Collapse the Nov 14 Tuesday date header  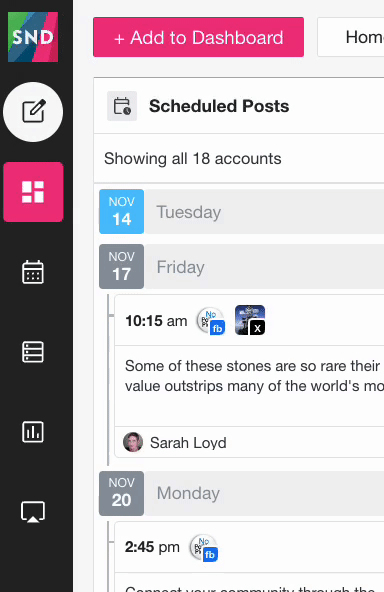pos(242,212)
